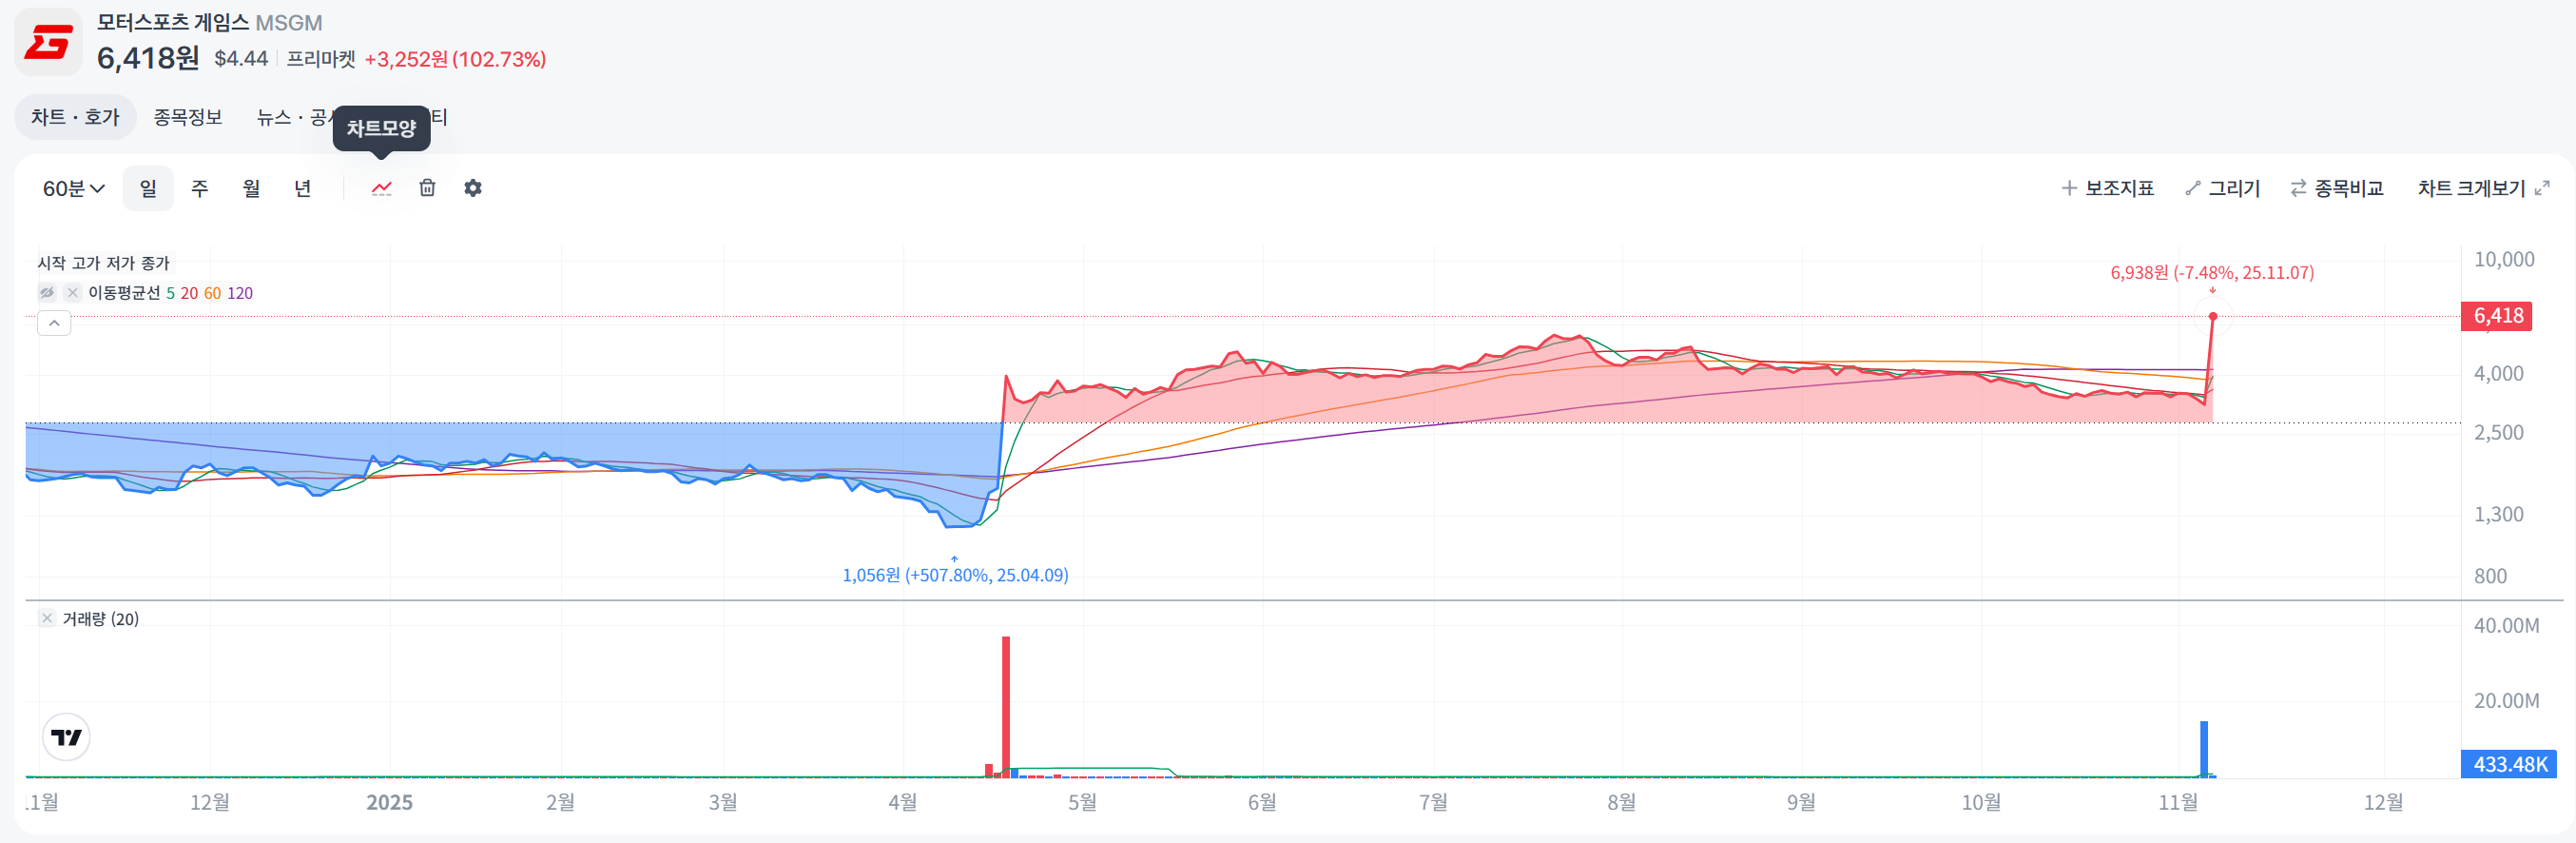Select the monthly (월) interval
This screenshot has height=843, width=2576.
click(251, 188)
